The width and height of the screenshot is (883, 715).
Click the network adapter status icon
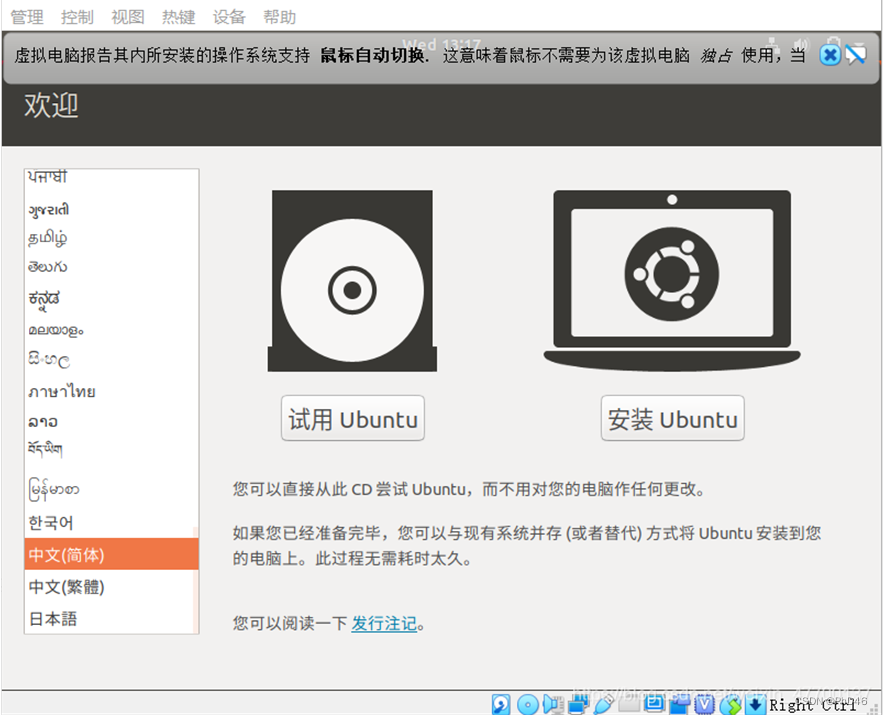[x=578, y=704]
